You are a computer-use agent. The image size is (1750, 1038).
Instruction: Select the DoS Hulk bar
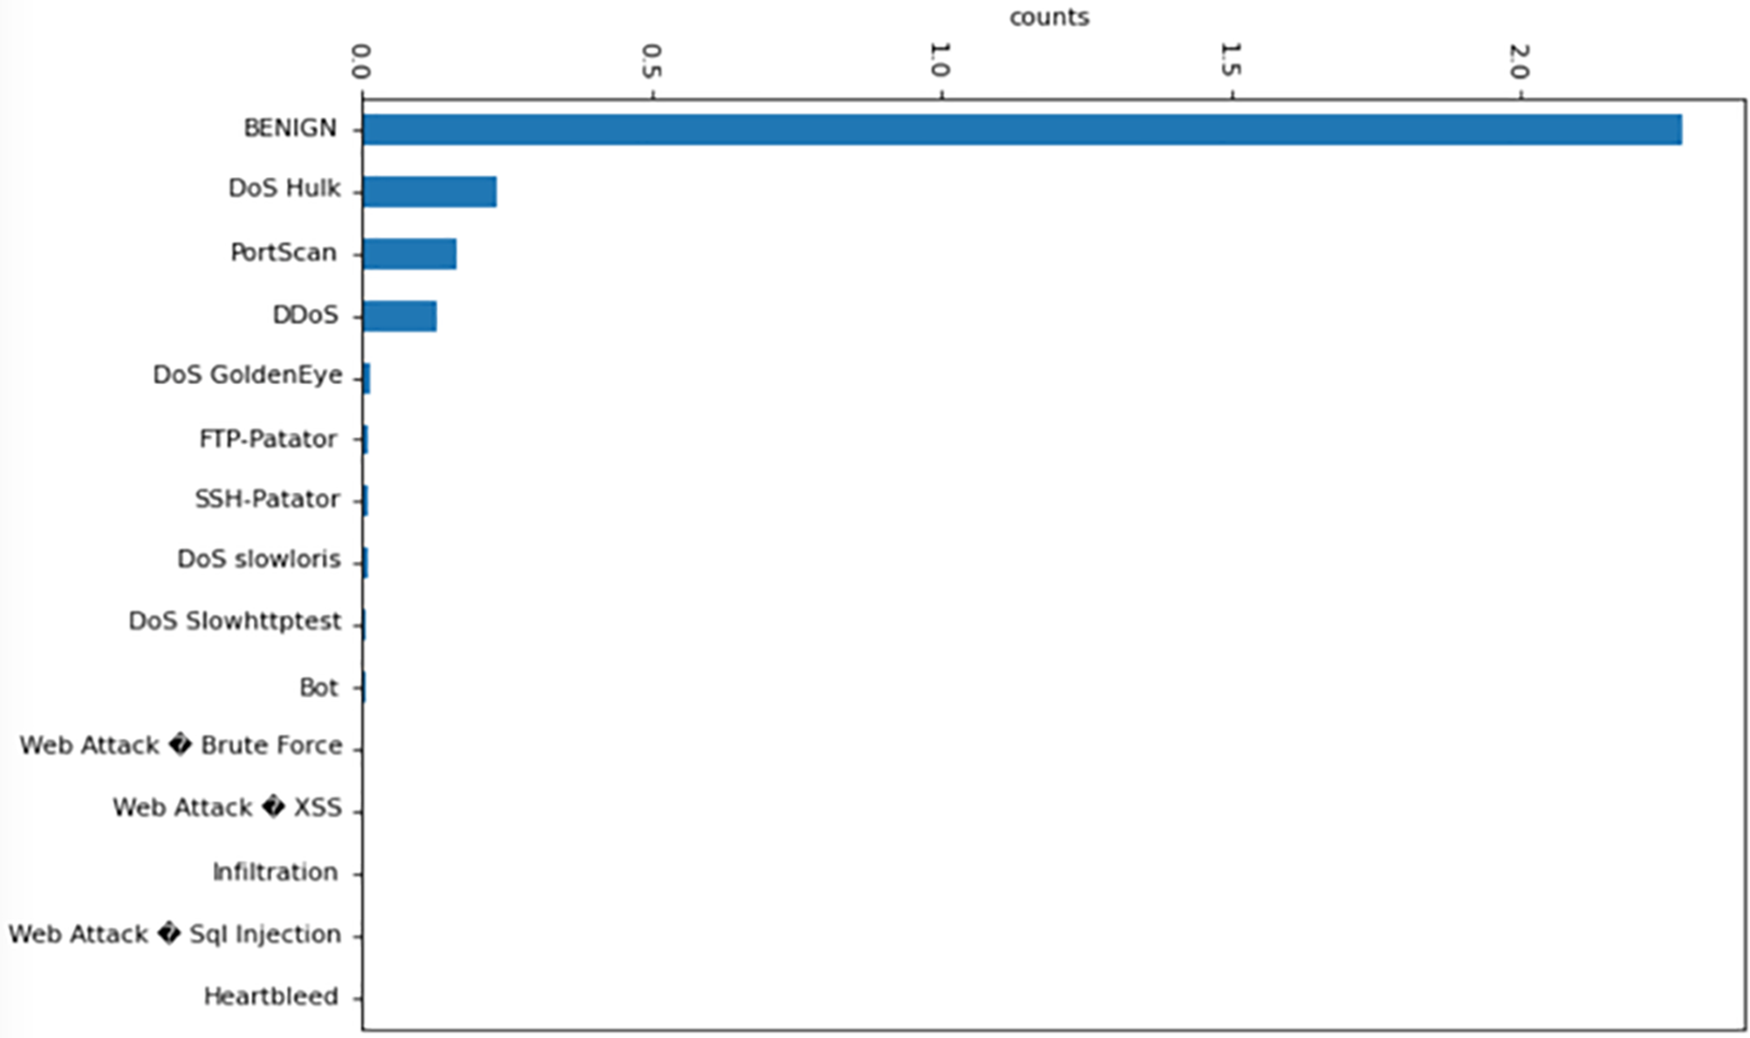coord(429,191)
